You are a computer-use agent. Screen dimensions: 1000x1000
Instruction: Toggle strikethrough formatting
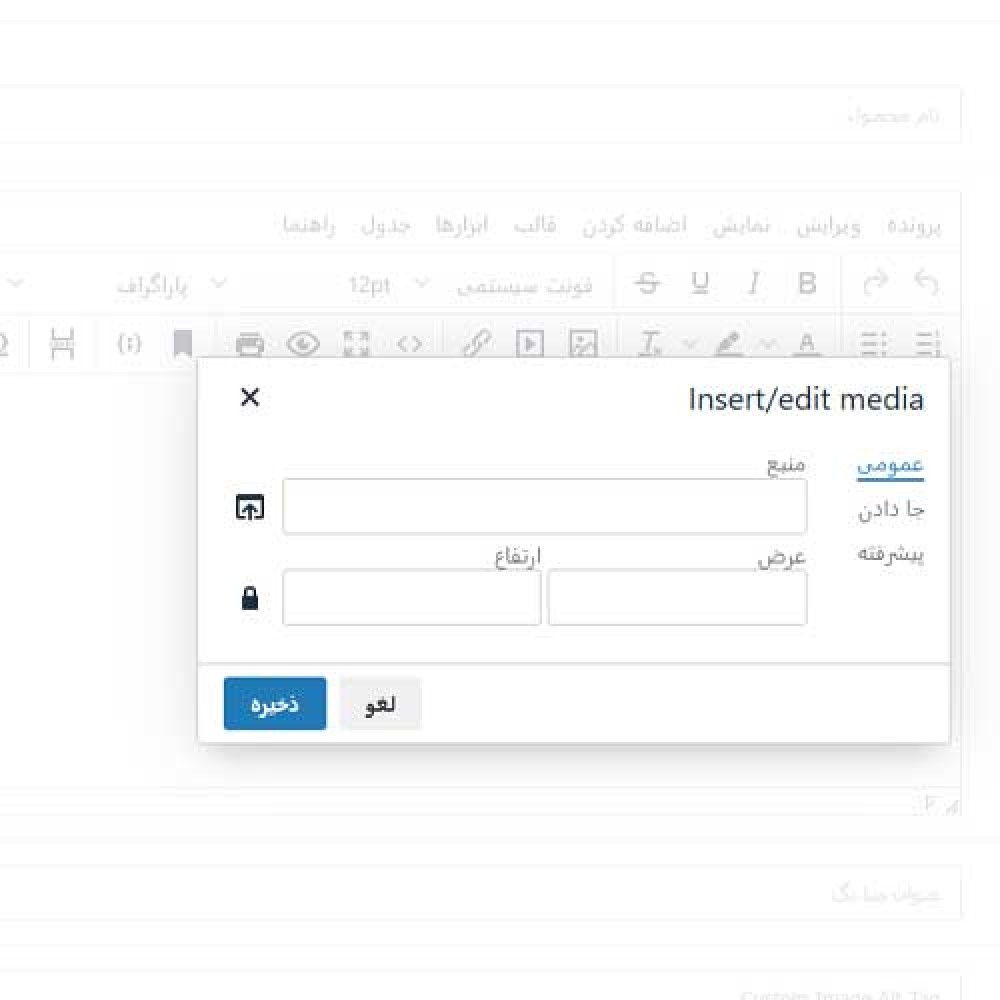pos(648,284)
